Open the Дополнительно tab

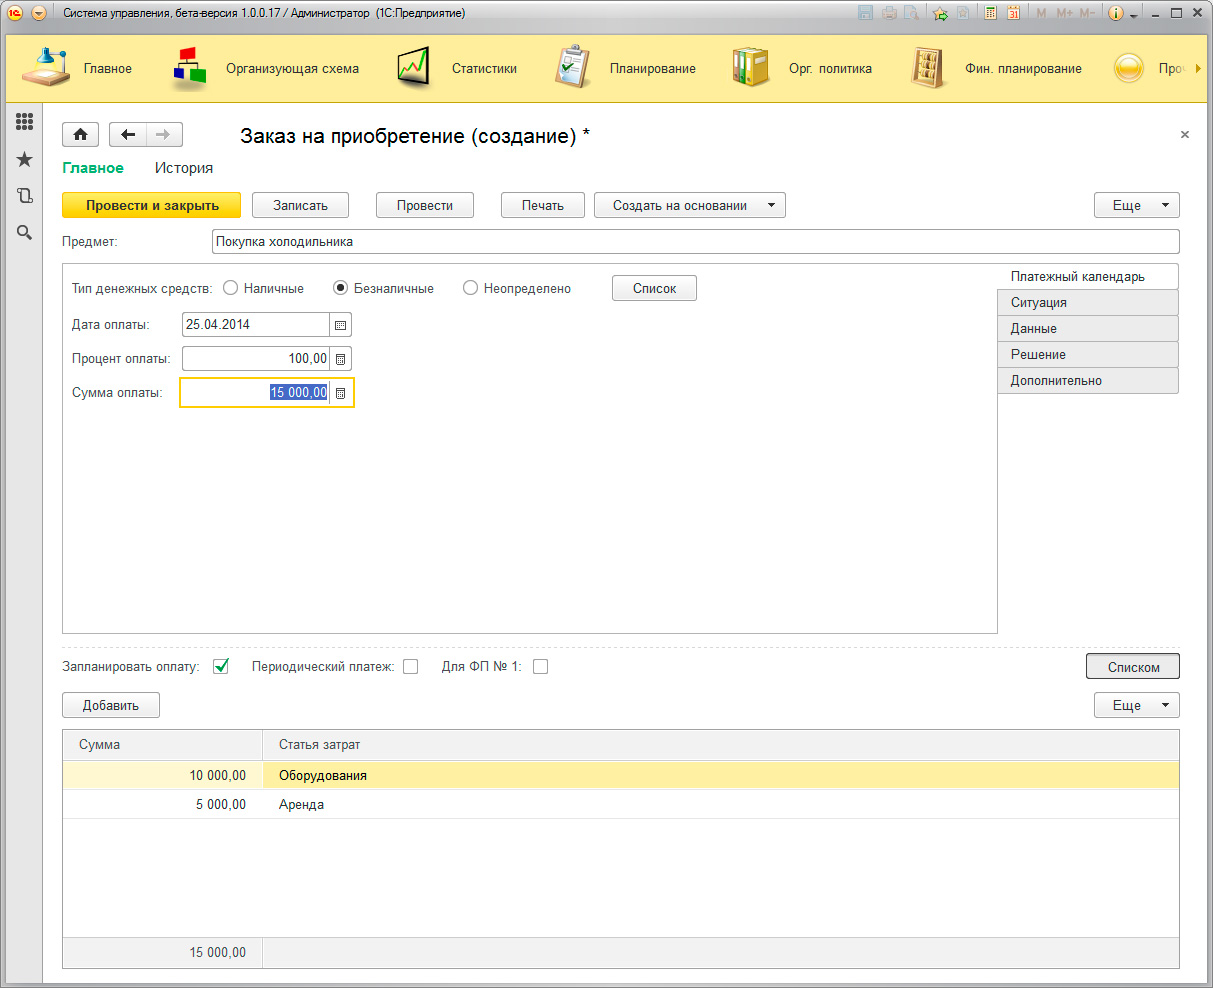click(x=1088, y=380)
